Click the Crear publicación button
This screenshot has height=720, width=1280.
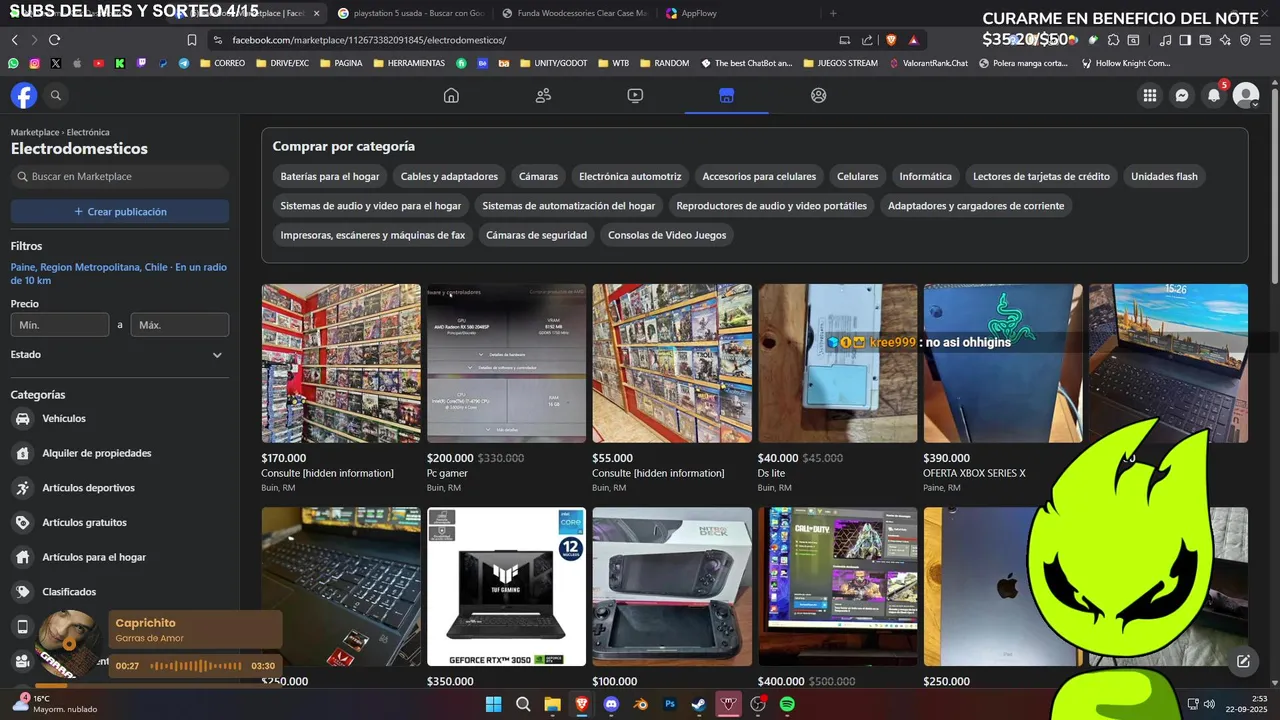click(120, 212)
